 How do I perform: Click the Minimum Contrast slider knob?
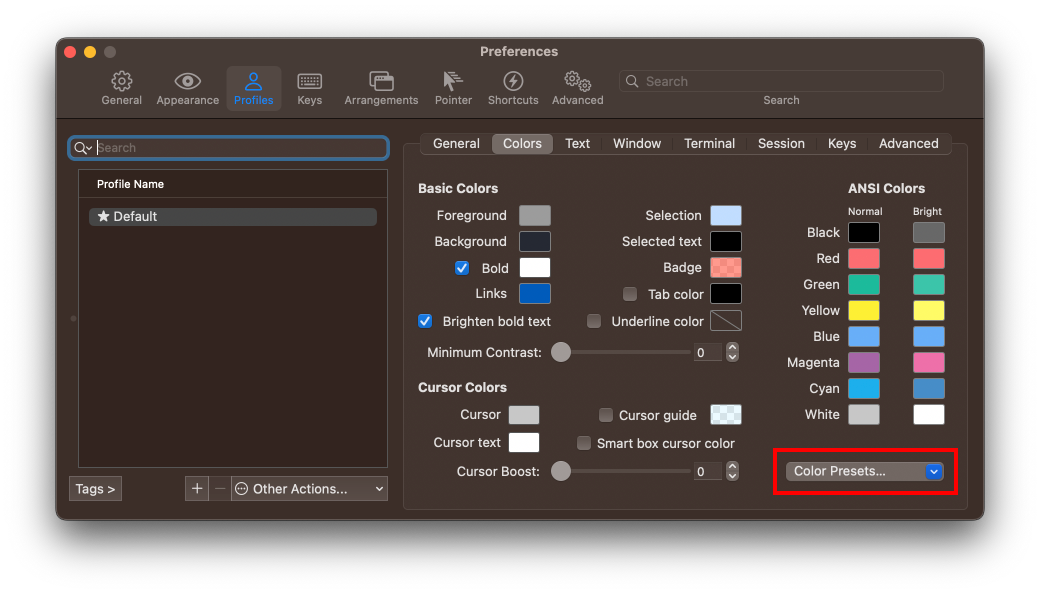click(x=561, y=352)
